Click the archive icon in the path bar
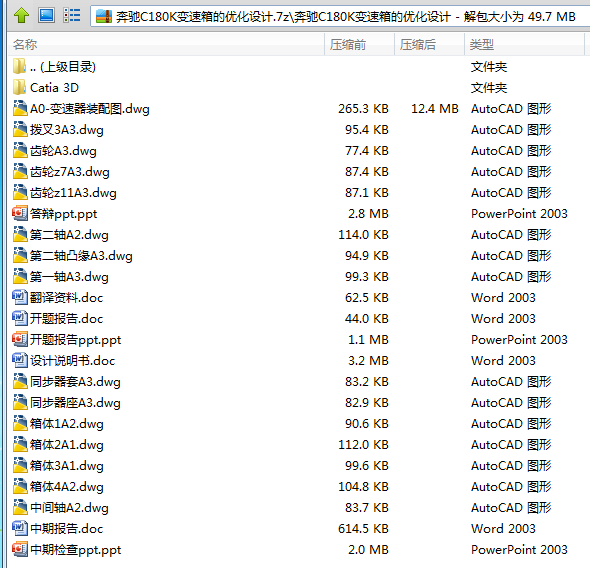Image resolution: width=590 pixels, height=568 pixels. tap(104, 16)
